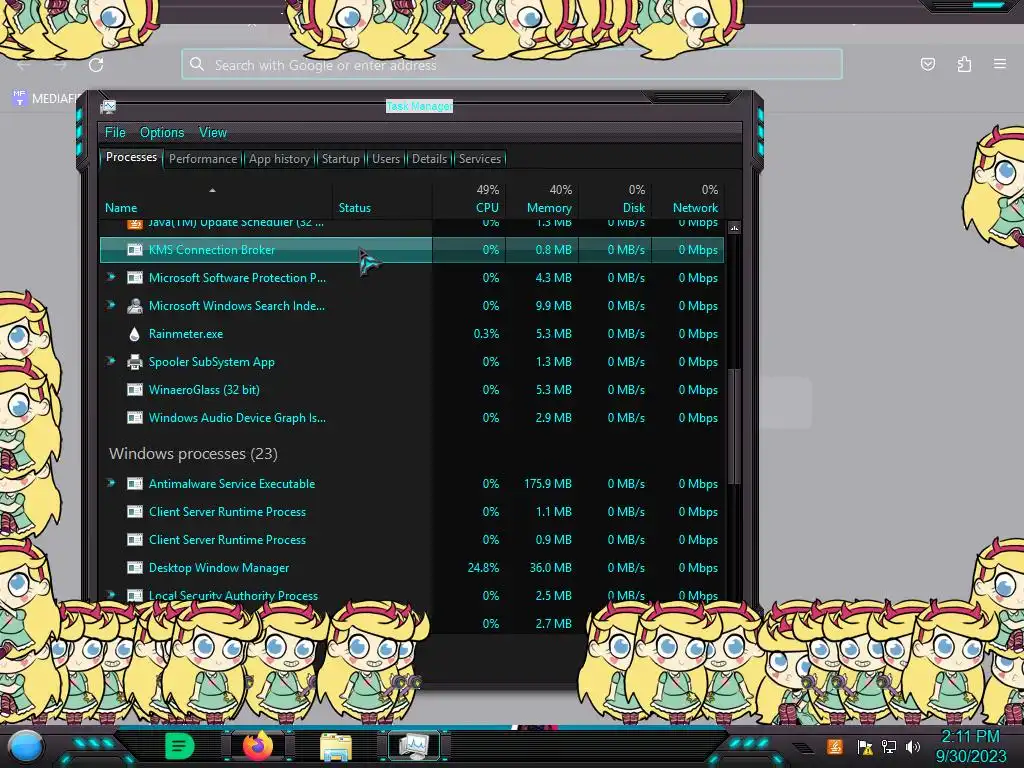Open the View menu in Task Manager
This screenshot has height=768, width=1024.
[213, 133]
